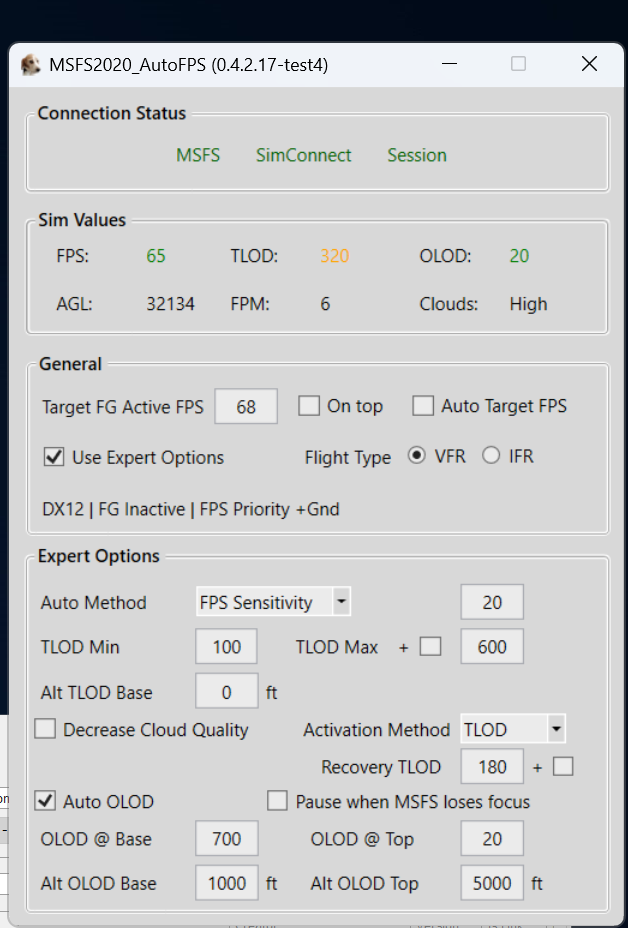Click the FPM value 6
The height and width of the screenshot is (928, 628).
(325, 304)
